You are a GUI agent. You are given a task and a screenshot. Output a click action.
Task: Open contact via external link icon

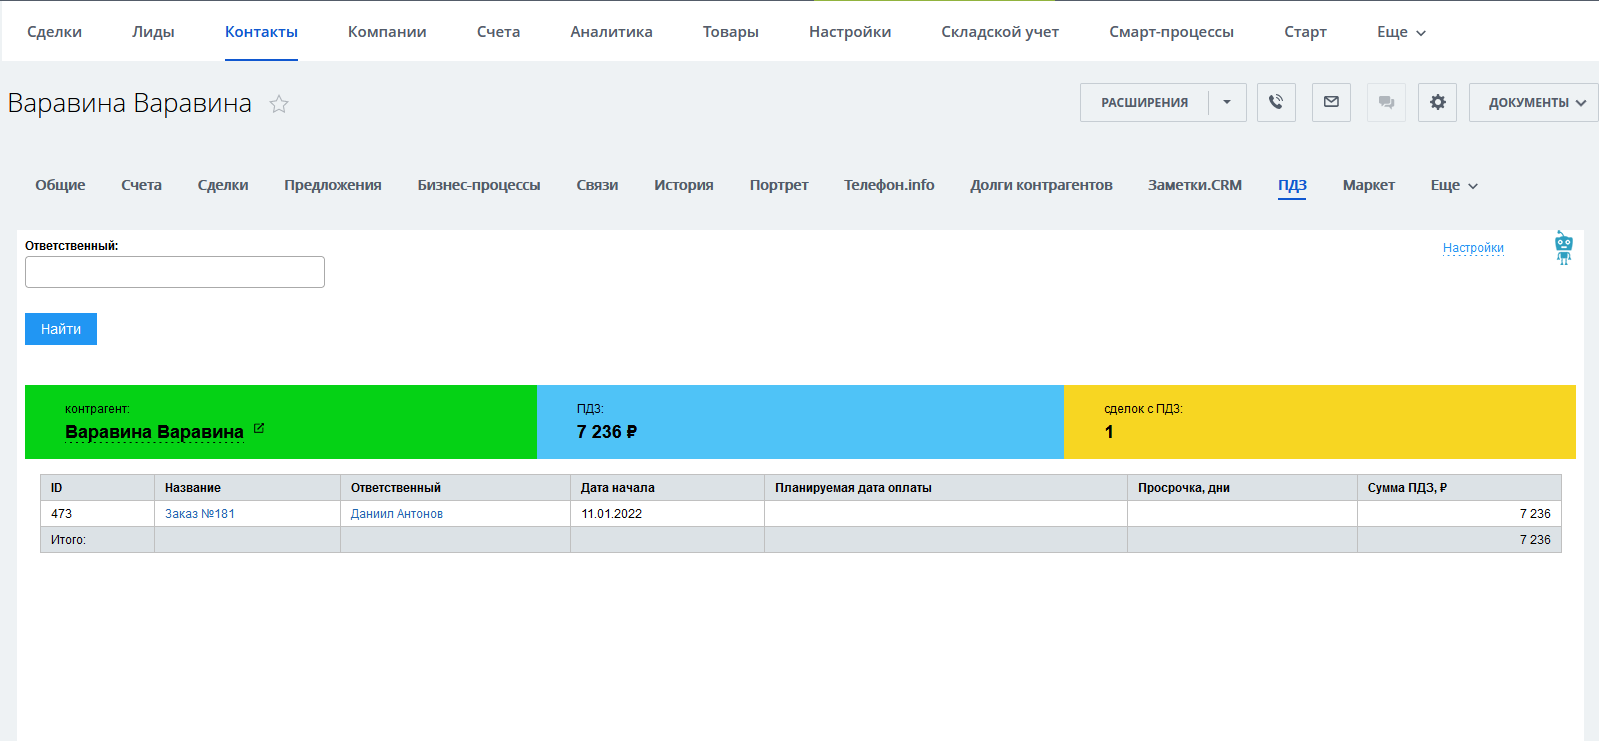pyautogui.click(x=259, y=428)
